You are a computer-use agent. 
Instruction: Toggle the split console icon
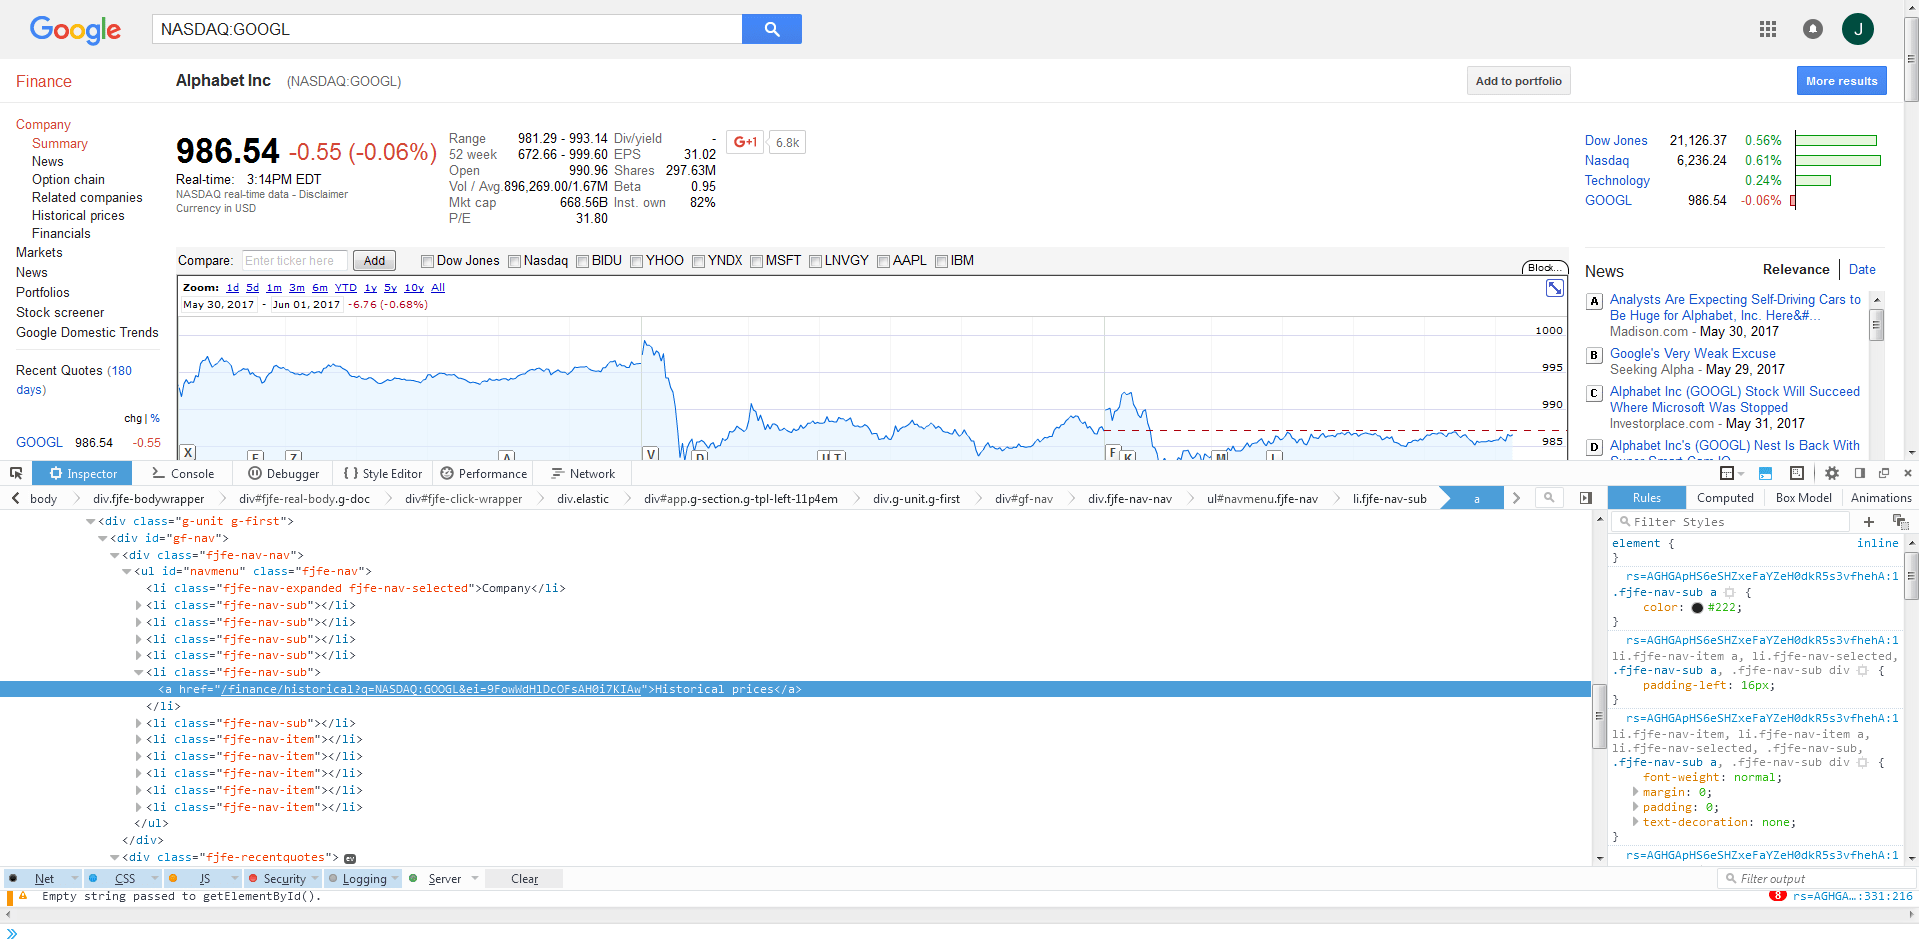1765,473
